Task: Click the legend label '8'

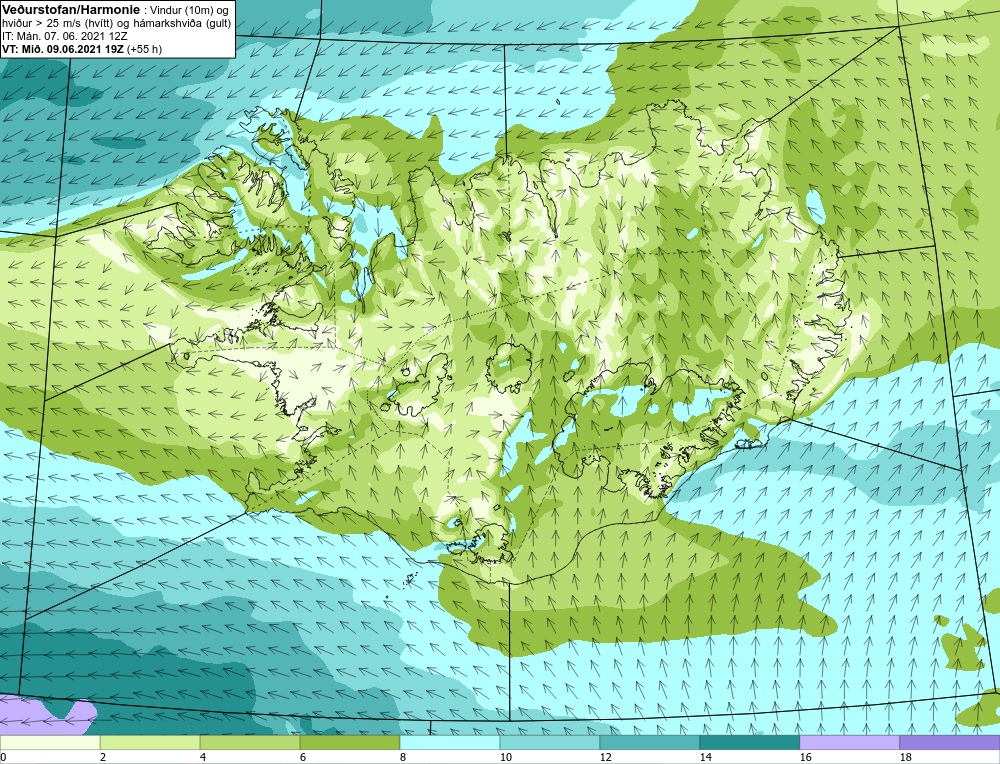Action: (x=403, y=757)
